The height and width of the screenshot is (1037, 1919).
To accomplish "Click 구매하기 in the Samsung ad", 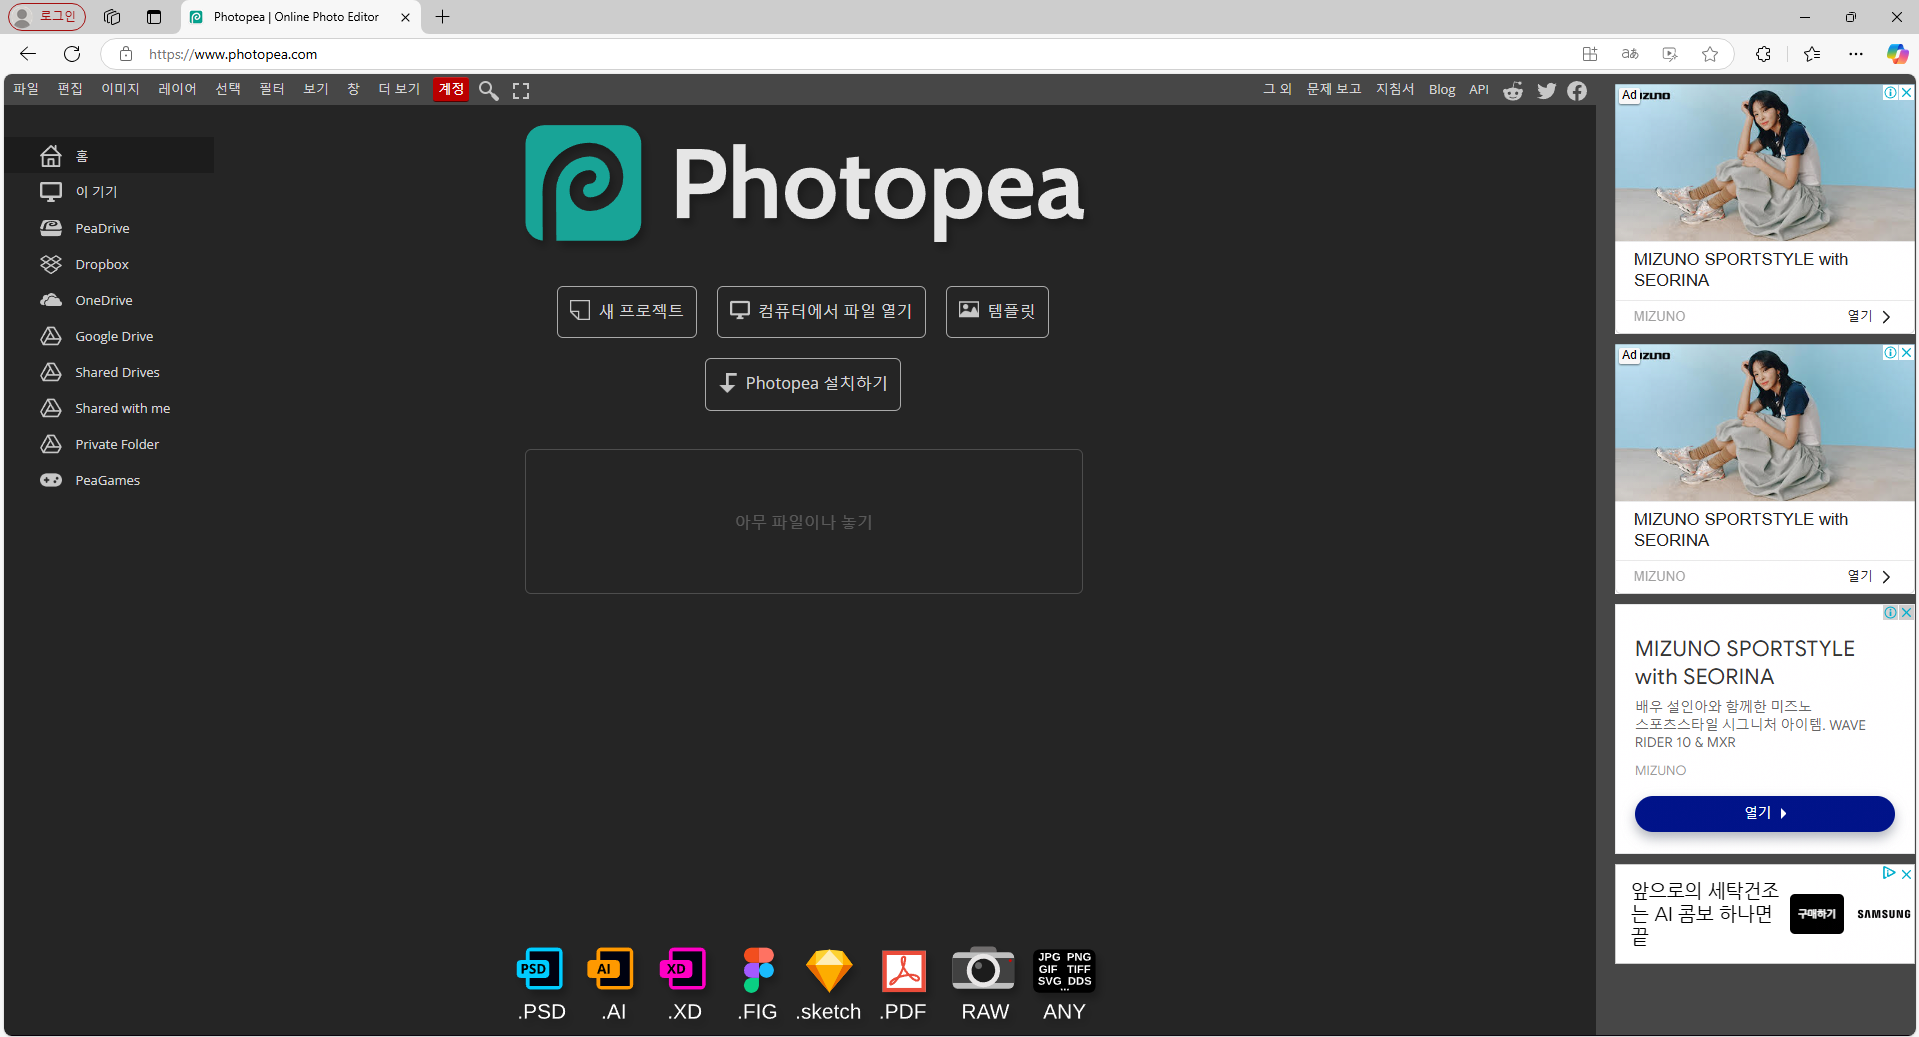I will pyautogui.click(x=1816, y=914).
